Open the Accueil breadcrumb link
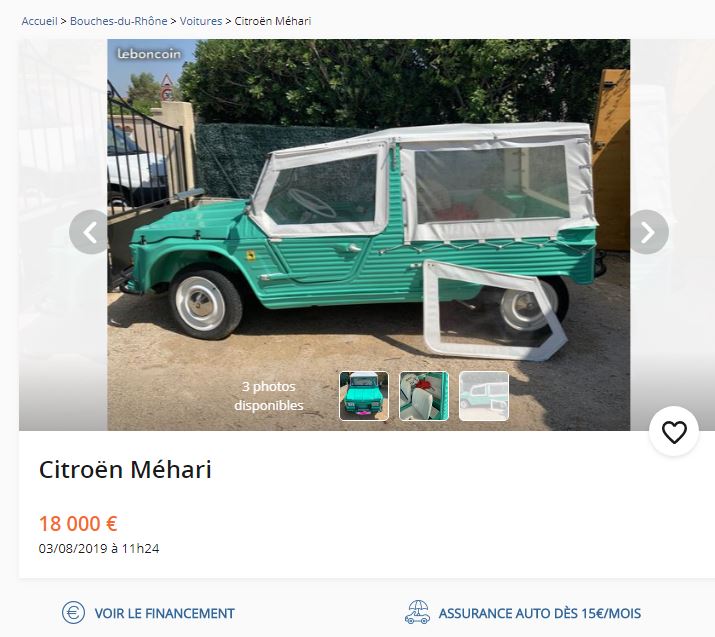Screen dimensions: 715x637 click(40, 21)
